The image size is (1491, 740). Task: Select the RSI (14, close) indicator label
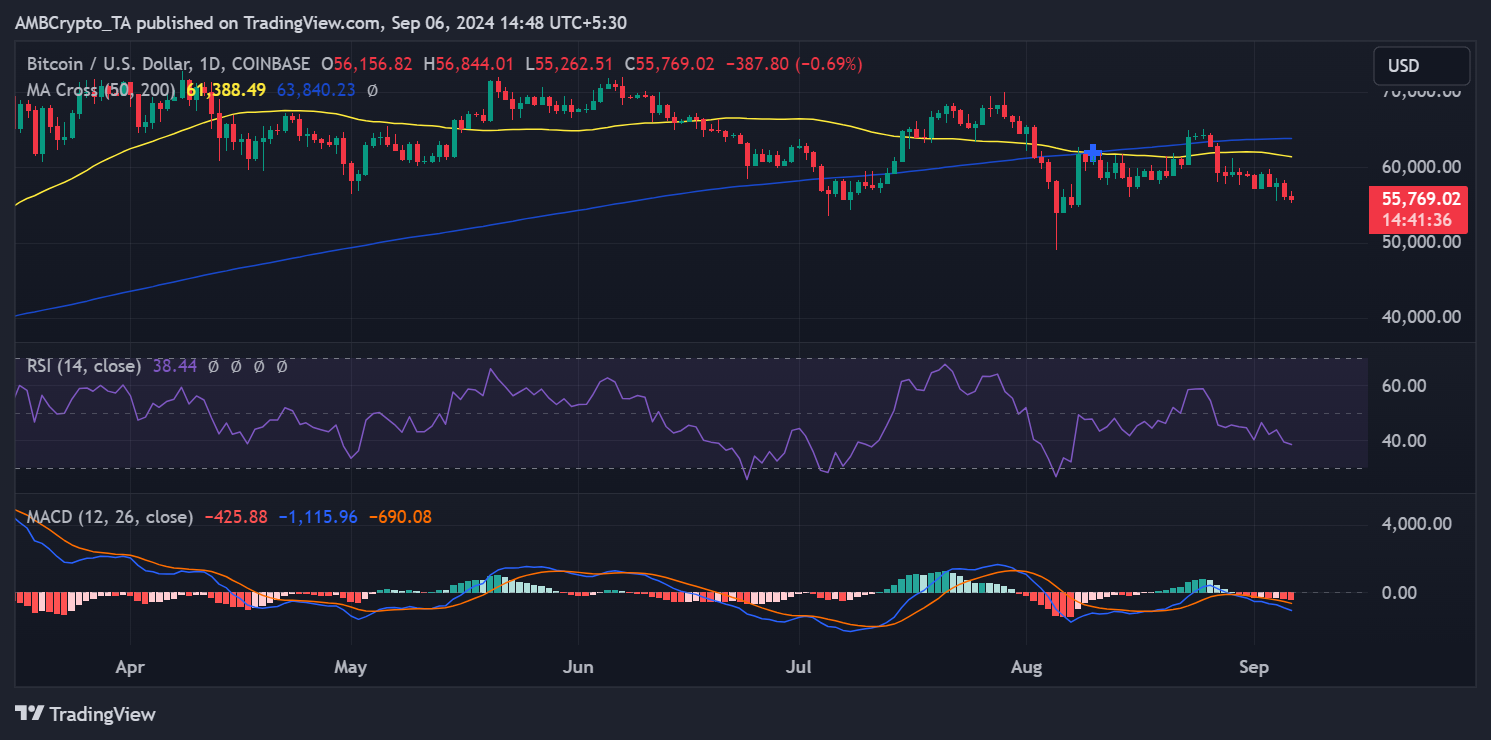click(x=84, y=366)
